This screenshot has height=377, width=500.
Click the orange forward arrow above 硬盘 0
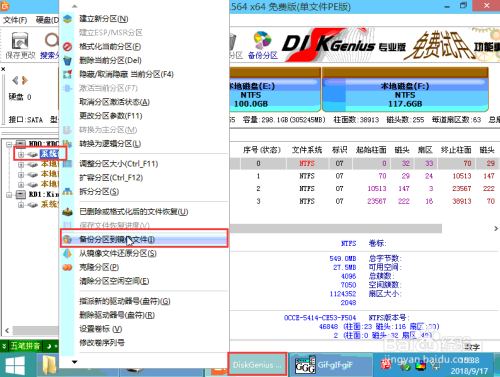coord(25,80)
